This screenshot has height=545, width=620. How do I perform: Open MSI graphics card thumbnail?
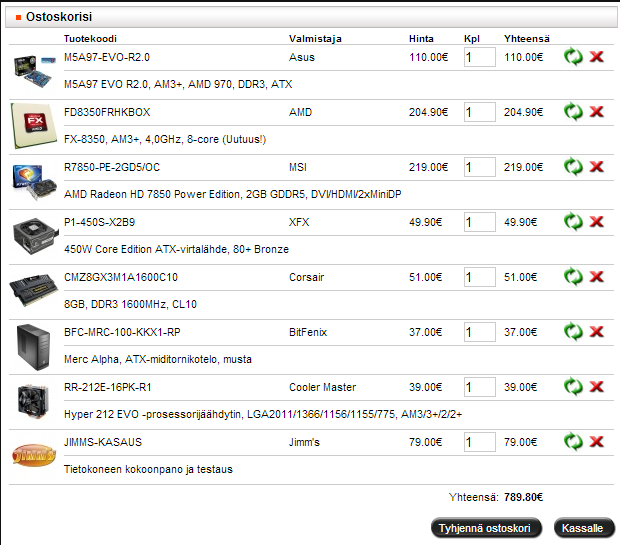(x=34, y=182)
